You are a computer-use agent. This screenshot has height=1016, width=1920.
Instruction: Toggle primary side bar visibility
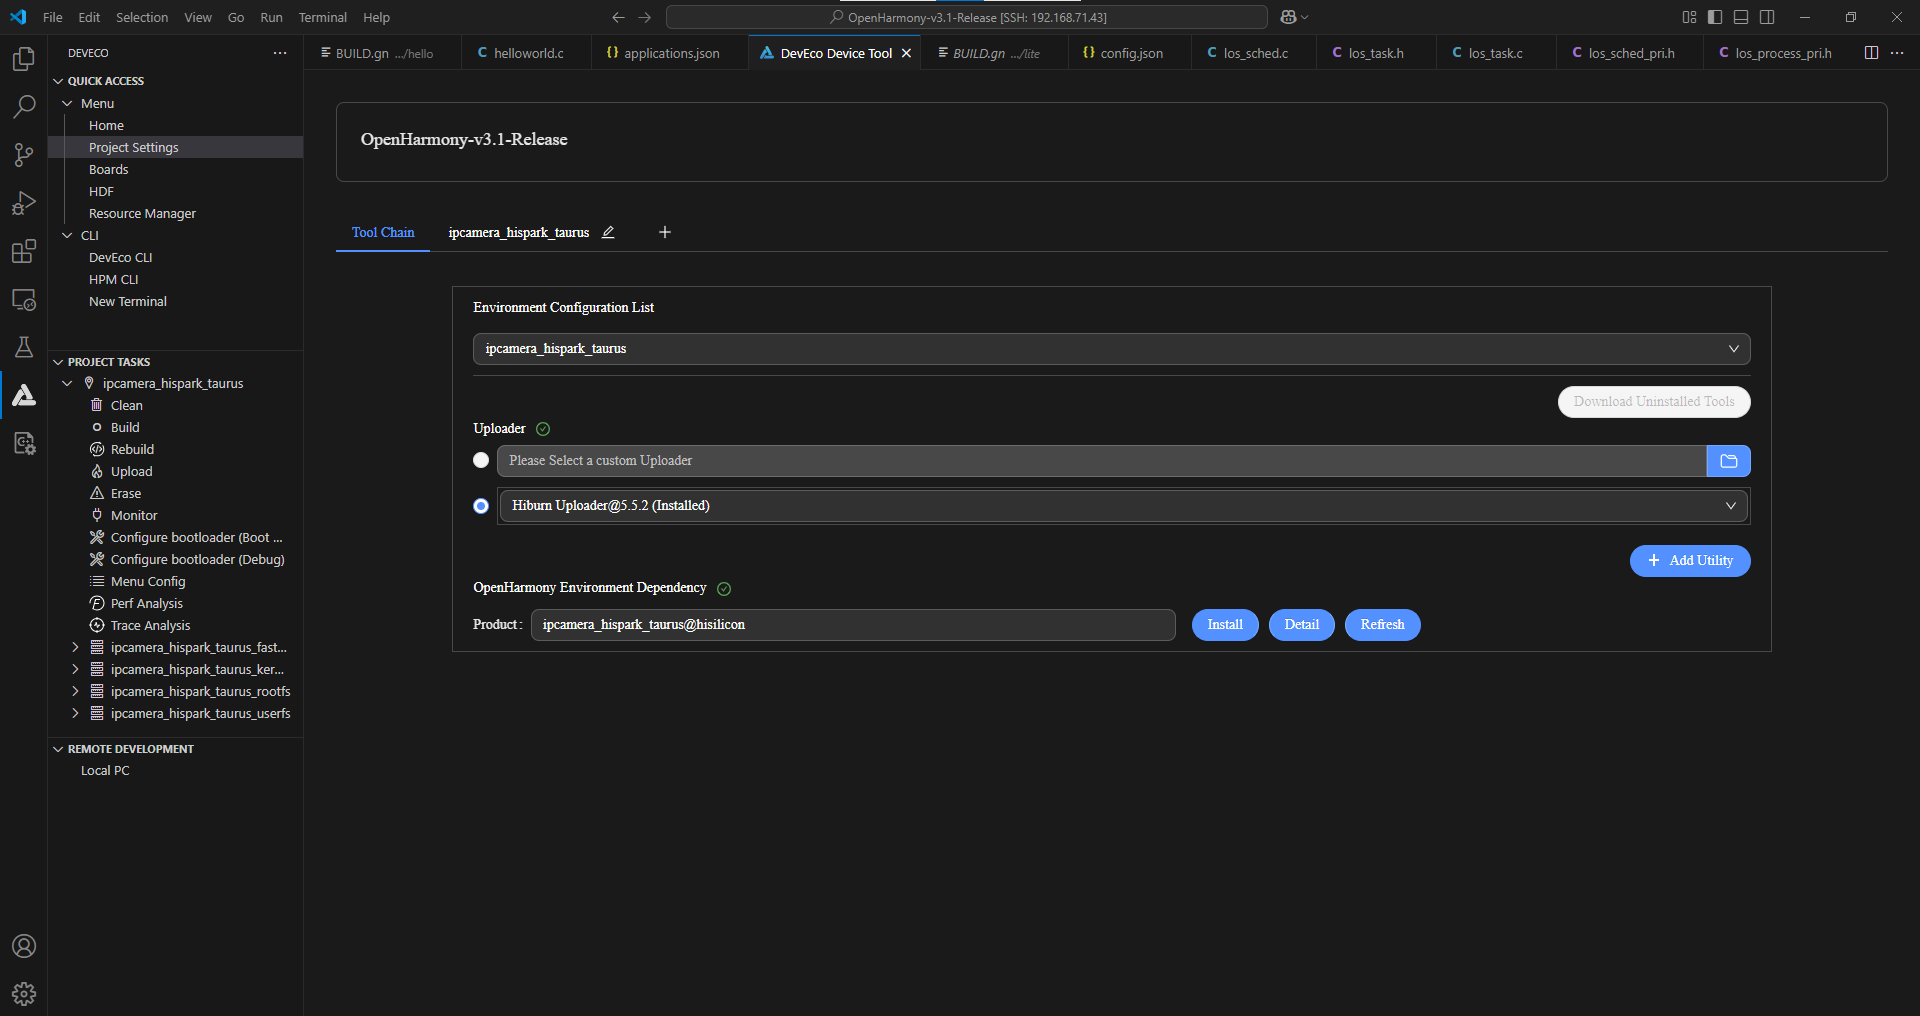pyautogui.click(x=1715, y=17)
